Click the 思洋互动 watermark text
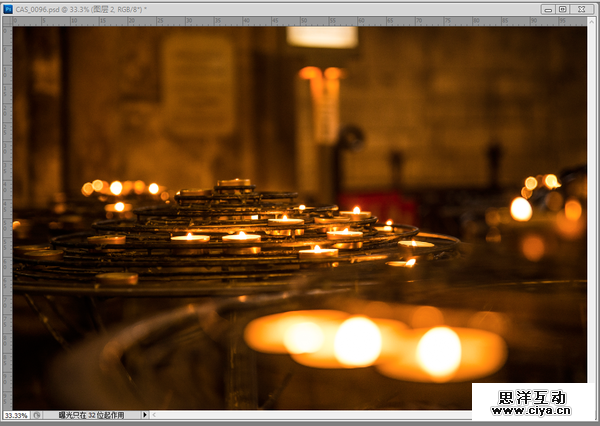This screenshot has width=600, height=426. coord(535,393)
